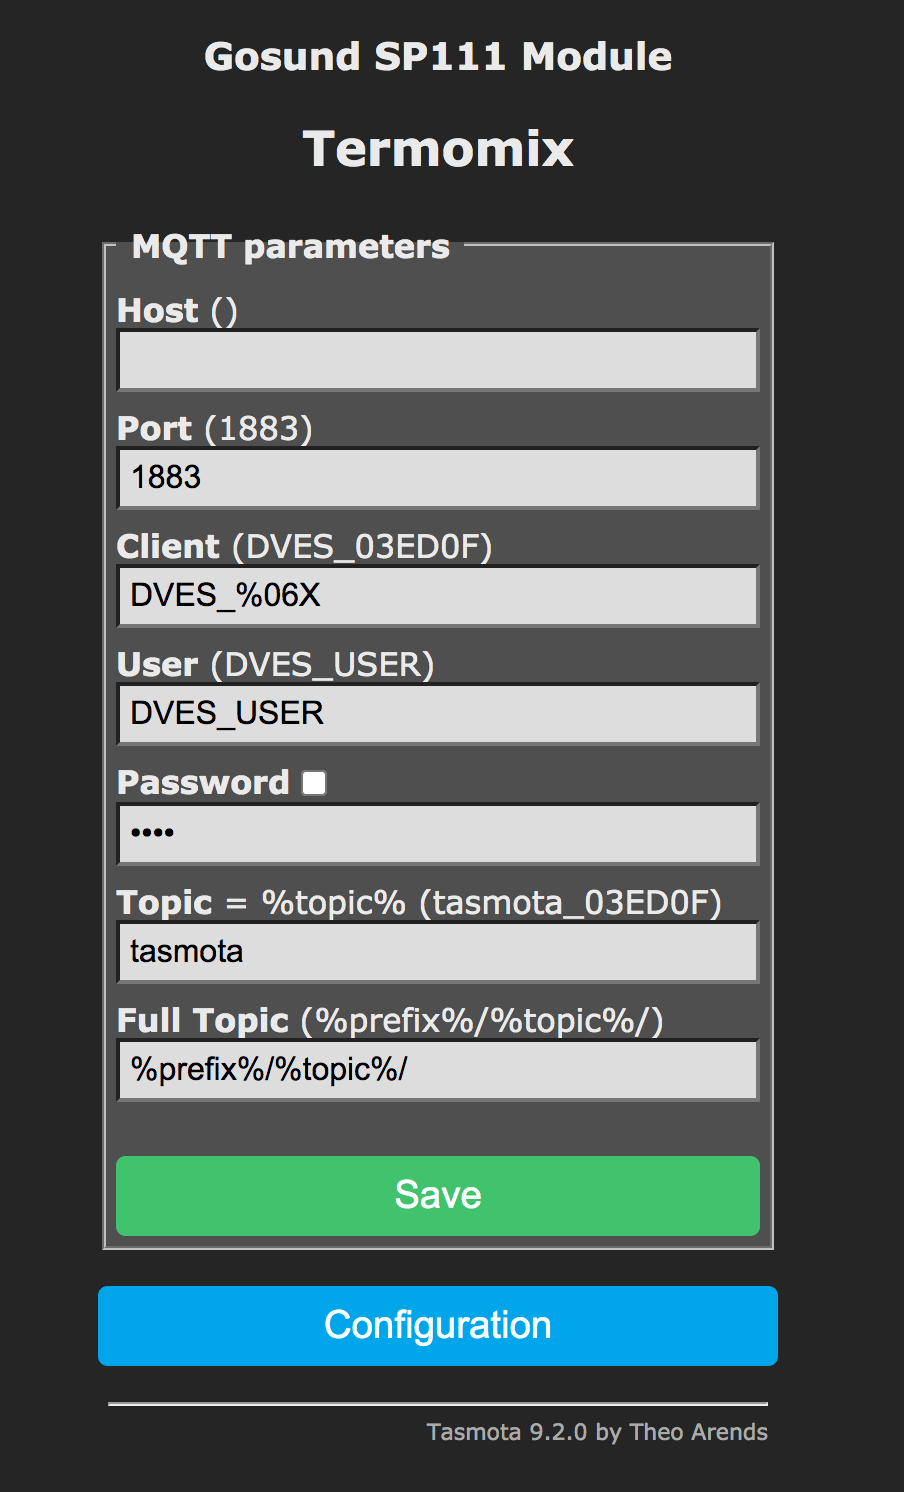Viewport: 904px width, 1492px height.
Task: Focus the masked Password input field
Action: 438,834
